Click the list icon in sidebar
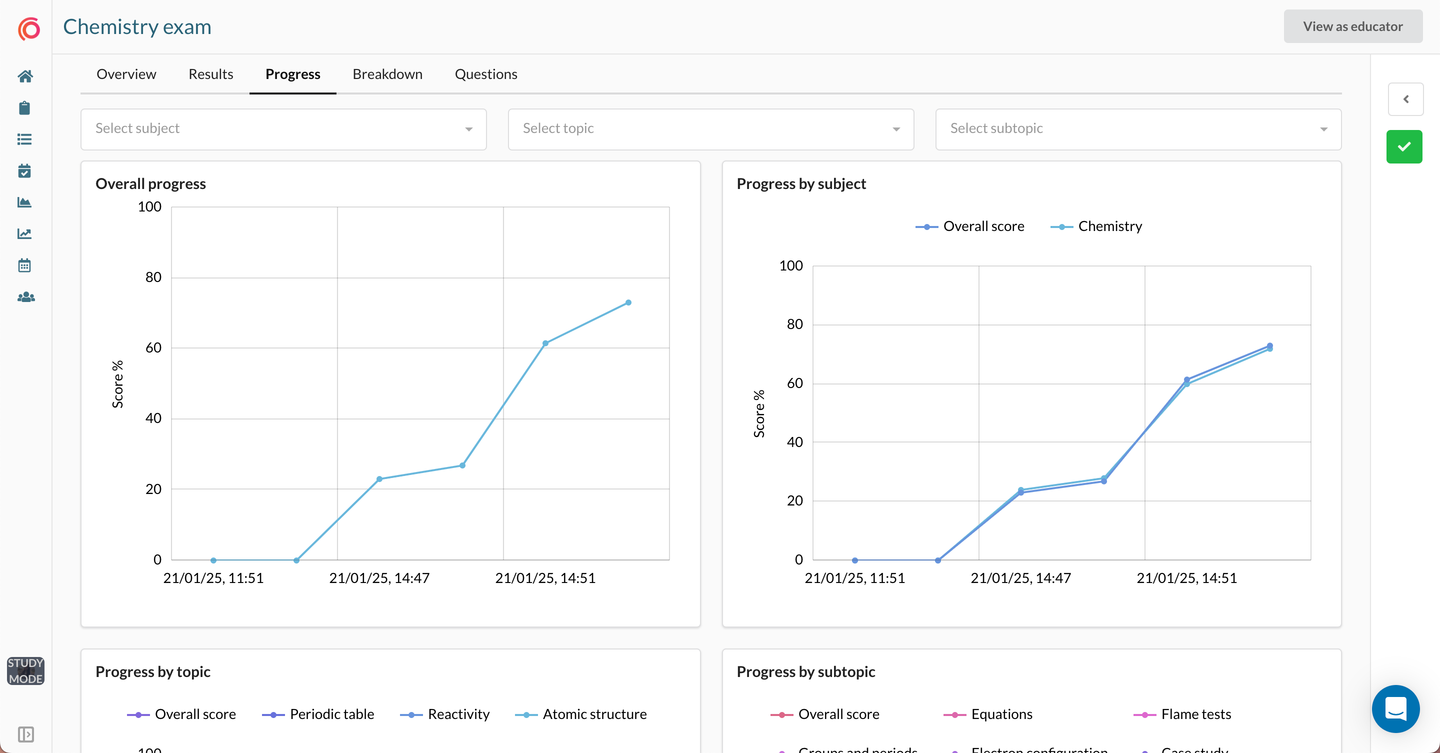The width and height of the screenshot is (1440, 753). tap(25, 140)
